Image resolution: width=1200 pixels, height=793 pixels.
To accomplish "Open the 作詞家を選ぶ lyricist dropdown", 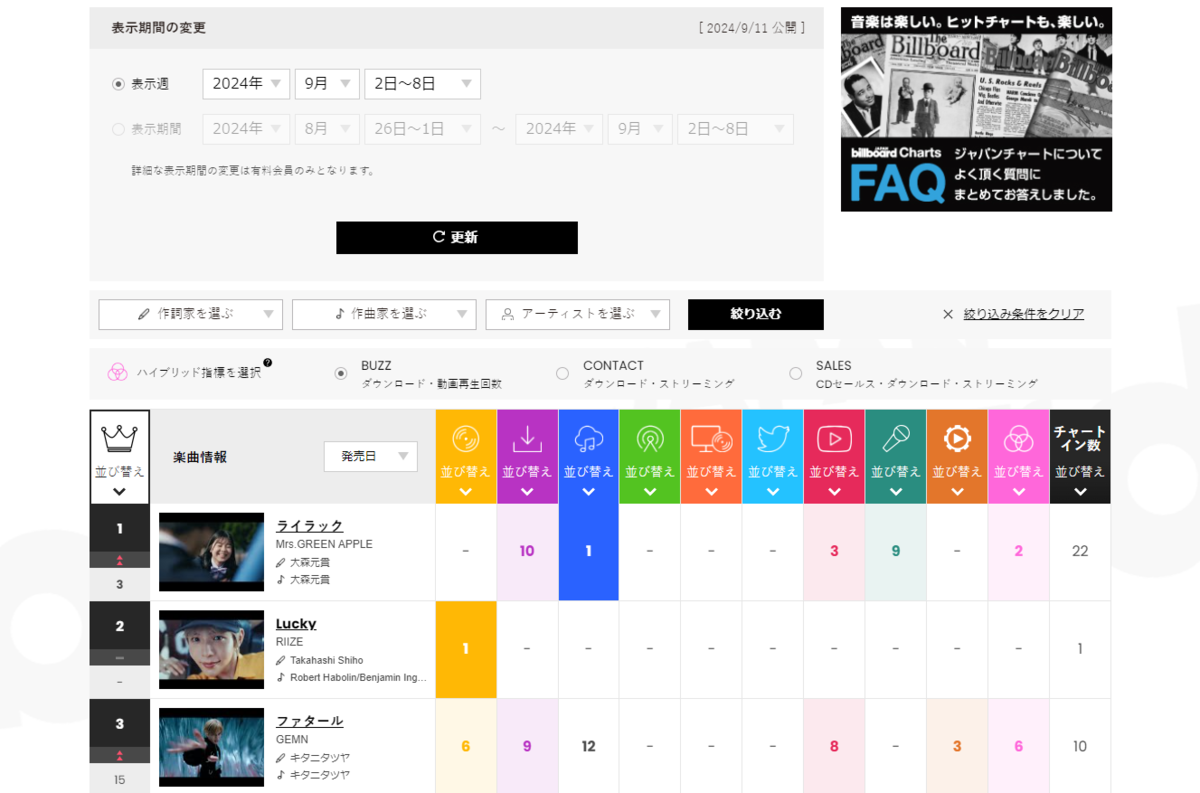I will click(x=191, y=314).
